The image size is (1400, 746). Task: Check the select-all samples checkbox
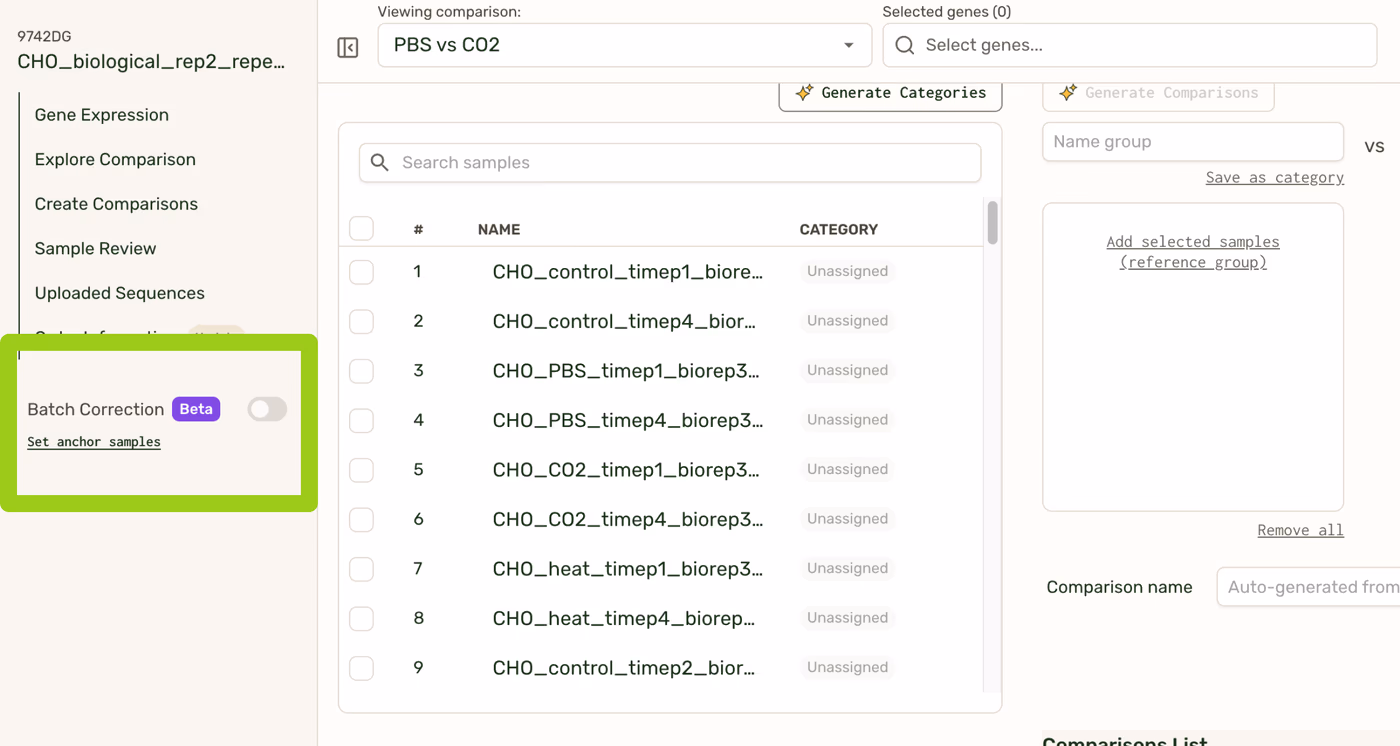(x=362, y=229)
